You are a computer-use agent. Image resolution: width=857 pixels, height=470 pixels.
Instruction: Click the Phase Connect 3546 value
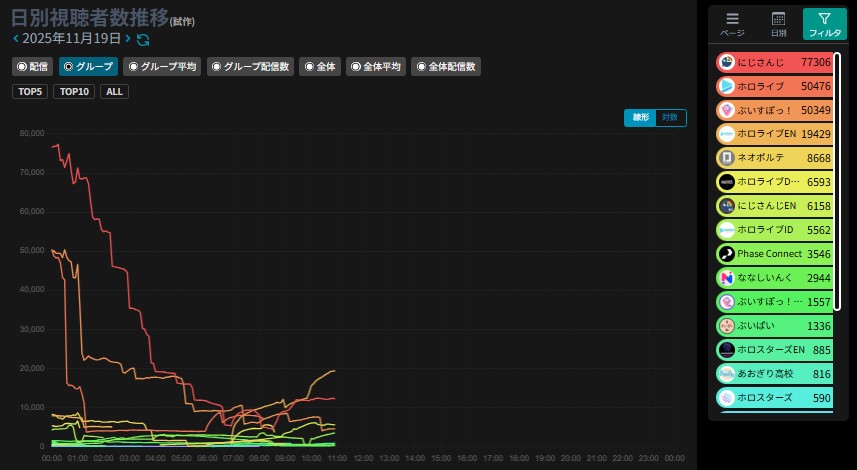[819, 254]
